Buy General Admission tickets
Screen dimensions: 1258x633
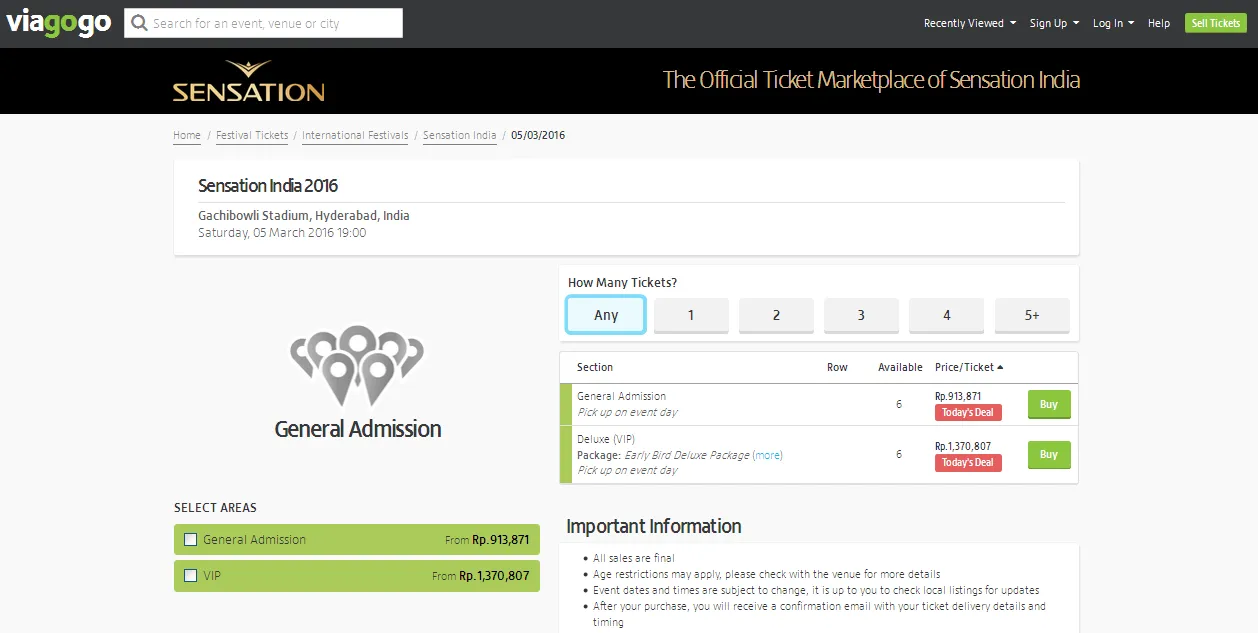1048,405
